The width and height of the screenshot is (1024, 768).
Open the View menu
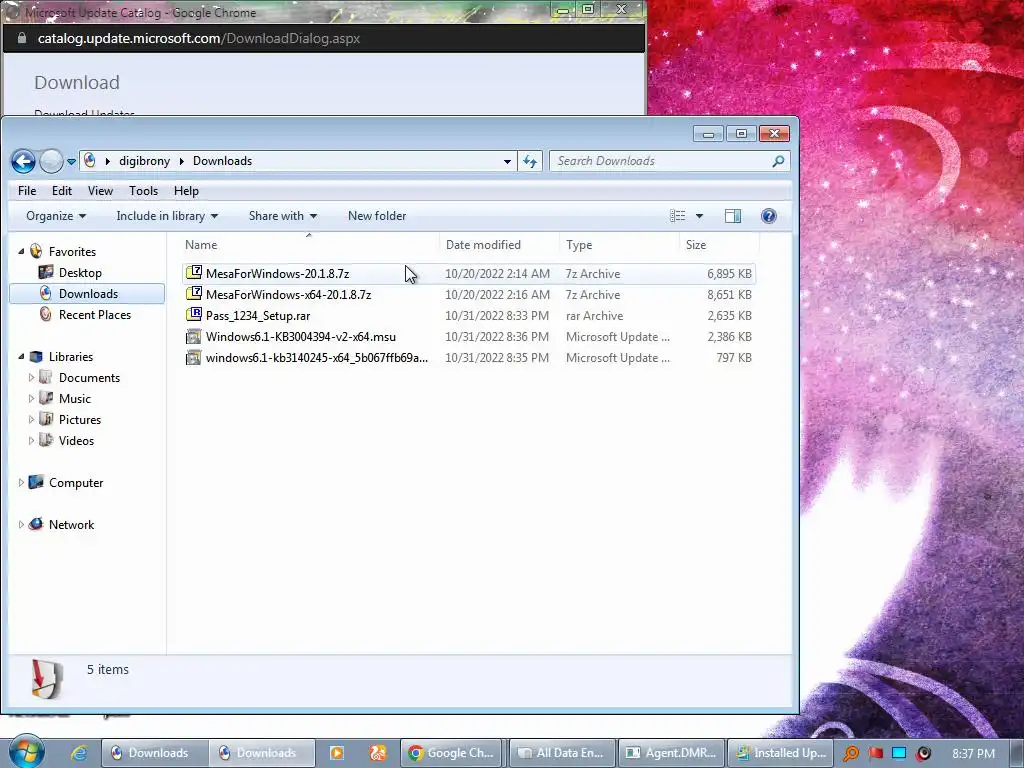pos(100,191)
